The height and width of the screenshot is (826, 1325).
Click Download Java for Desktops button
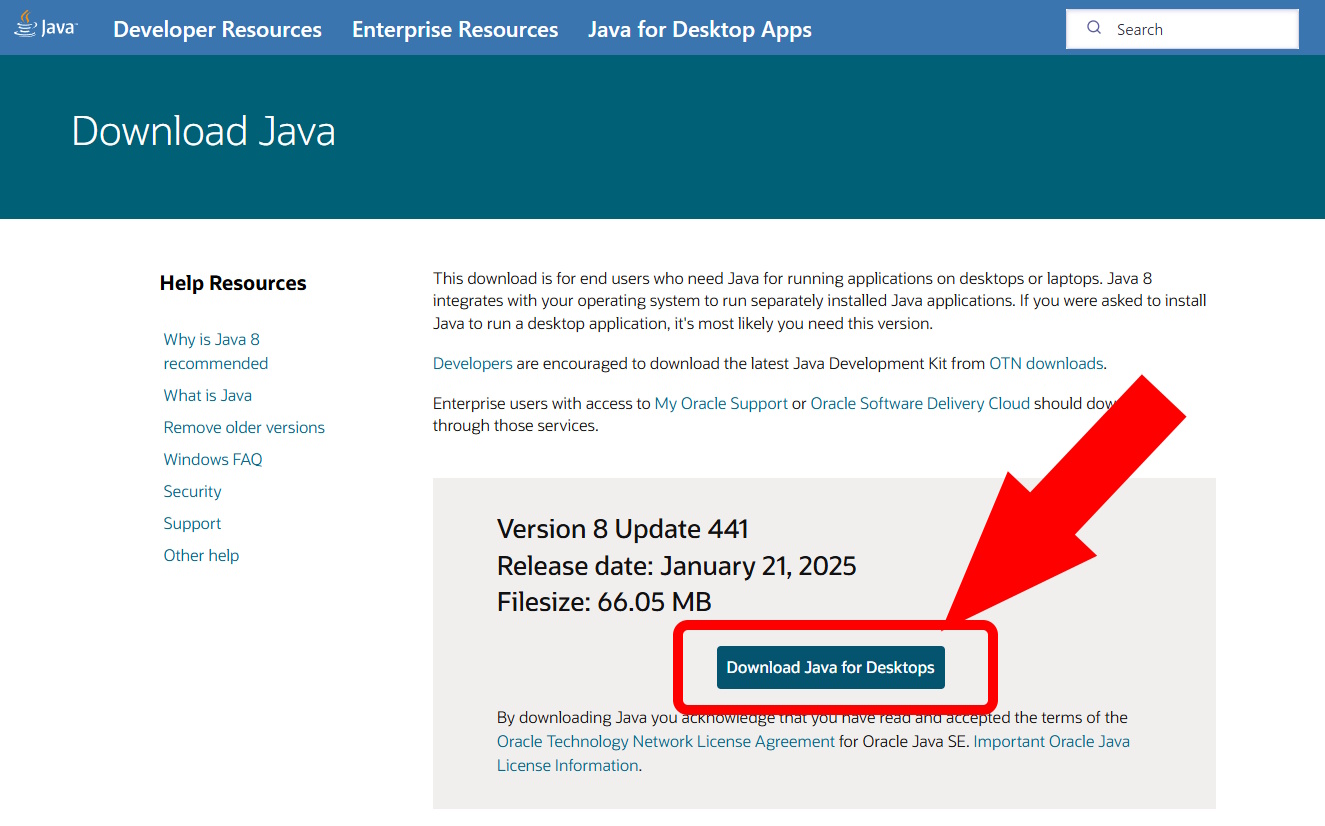coord(831,667)
